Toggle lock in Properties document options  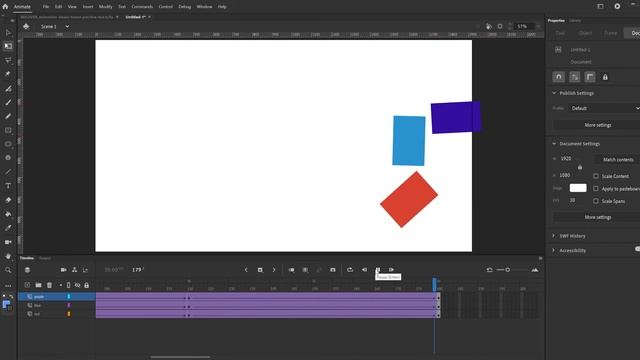click(605, 77)
